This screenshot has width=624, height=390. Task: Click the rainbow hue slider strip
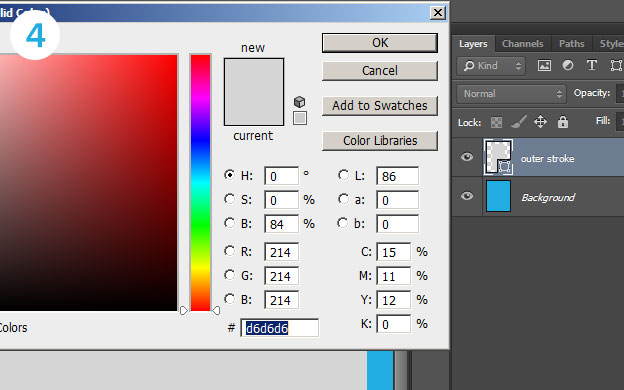click(x=200, y=183)
